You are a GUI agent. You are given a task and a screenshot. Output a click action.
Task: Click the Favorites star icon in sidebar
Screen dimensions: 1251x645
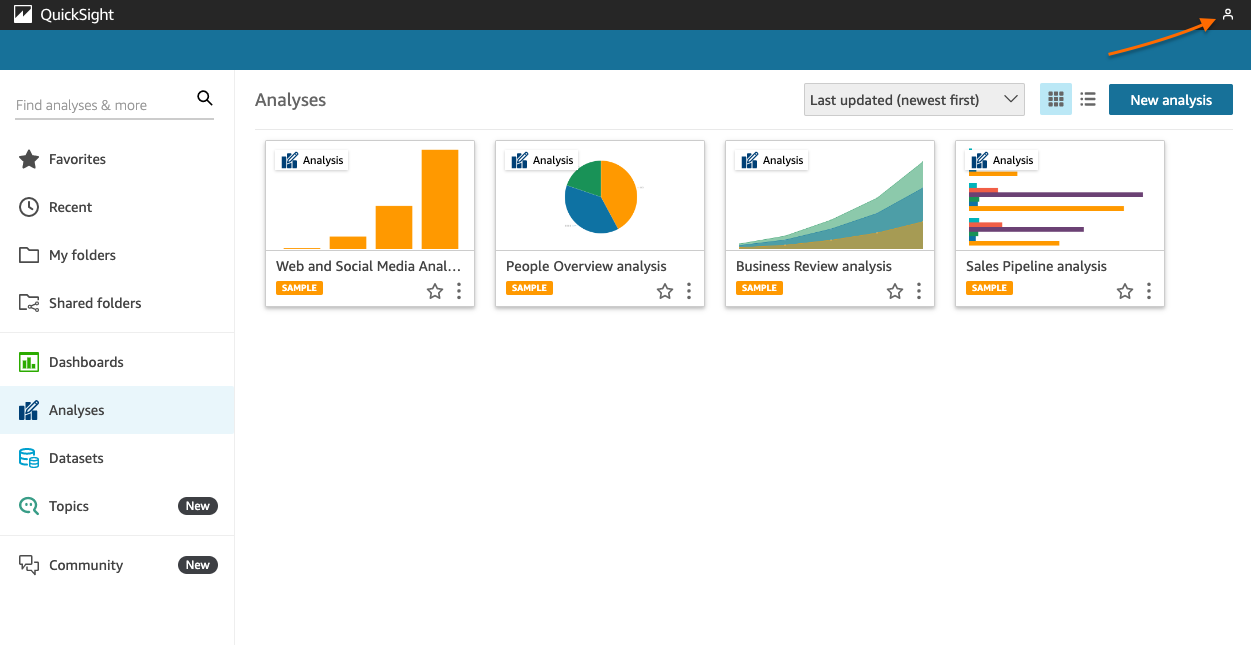coord(29,159)
